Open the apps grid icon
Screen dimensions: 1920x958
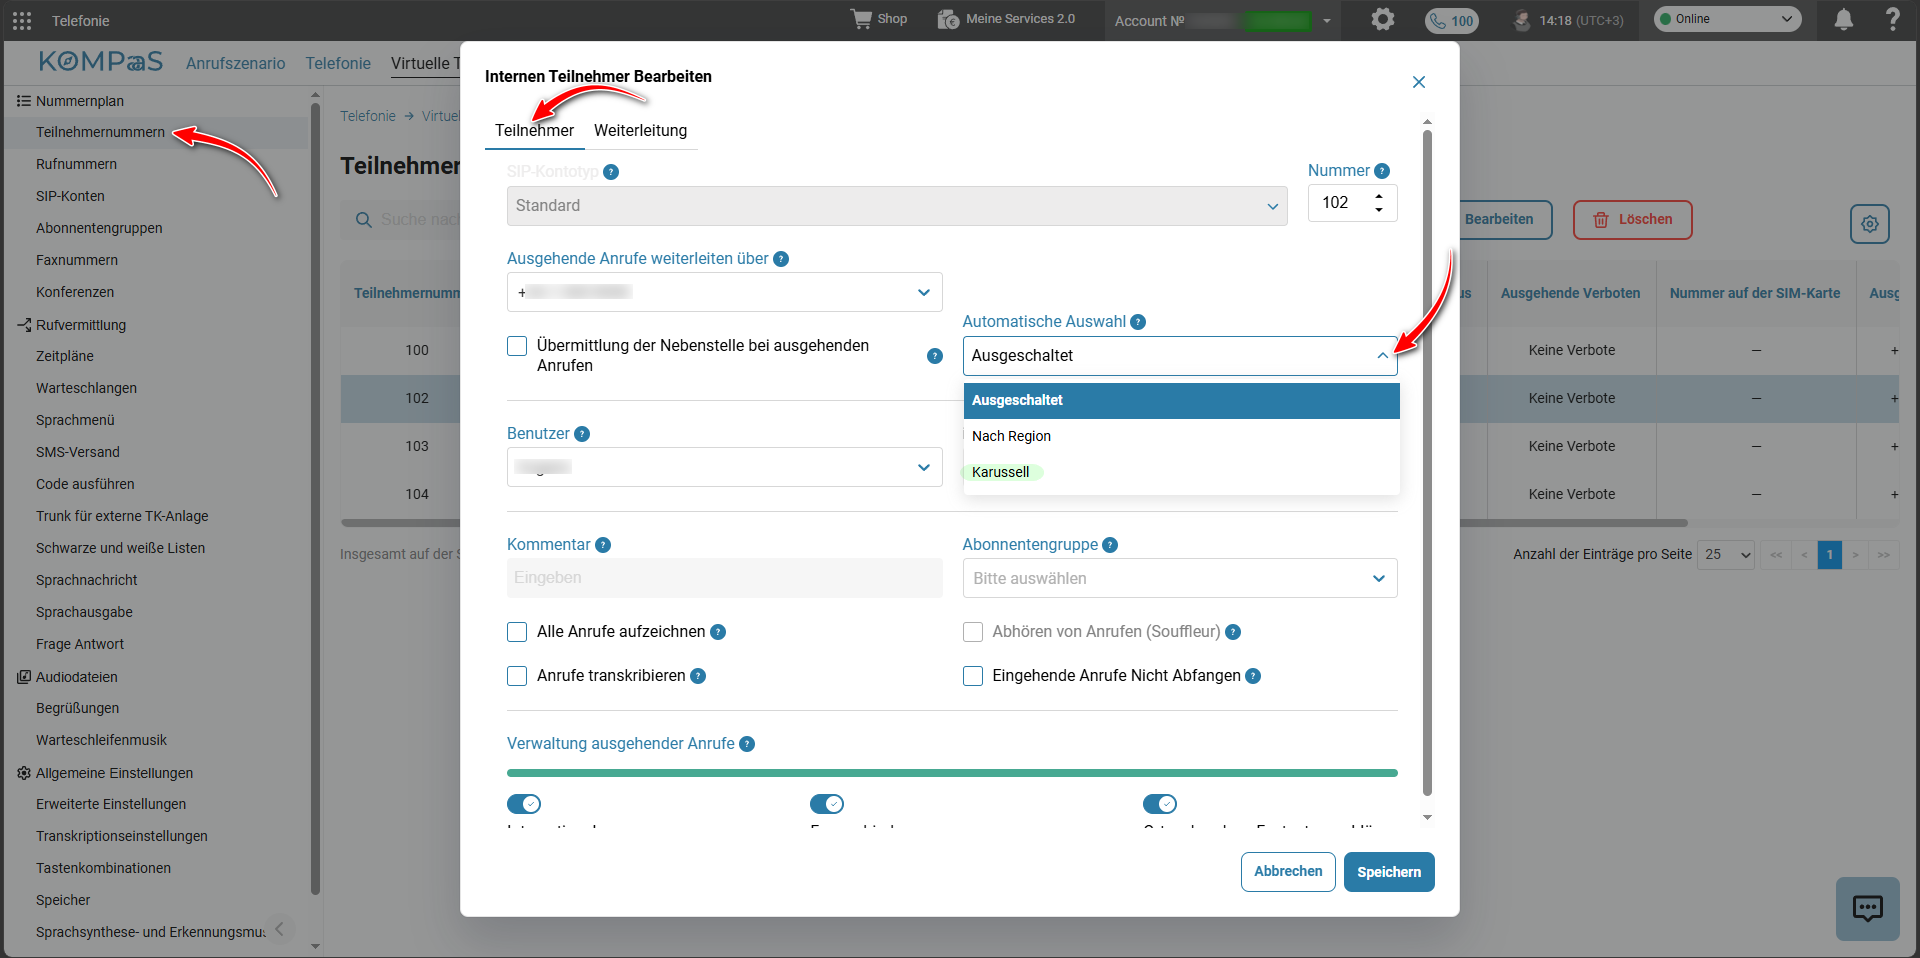[x=22, y=20]
